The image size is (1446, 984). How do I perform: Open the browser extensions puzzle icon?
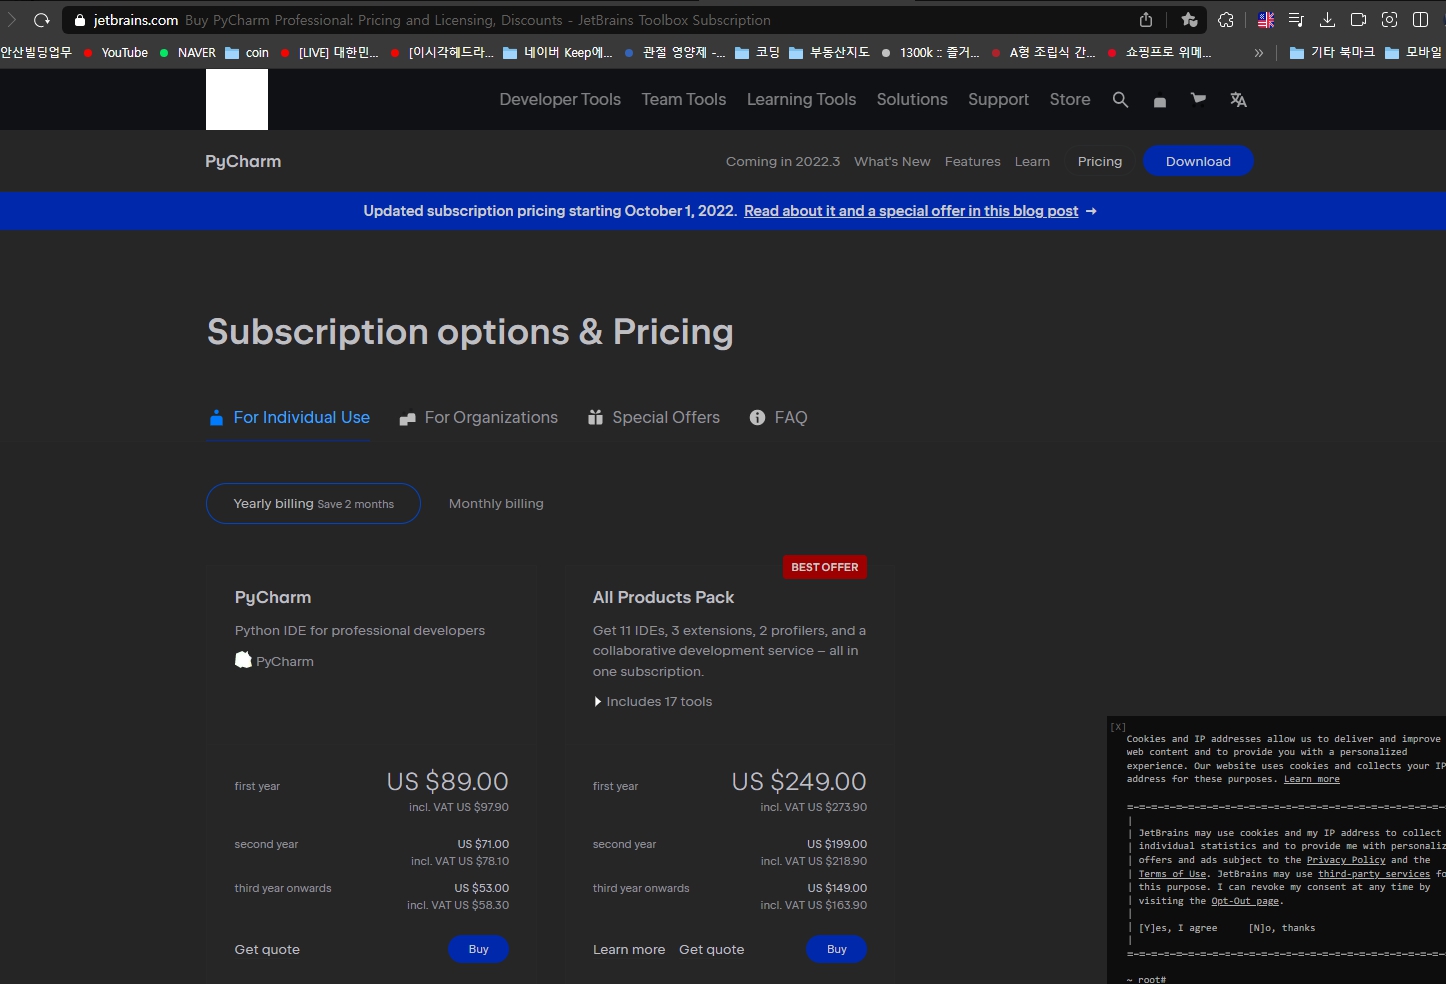tap(1226, 20)
